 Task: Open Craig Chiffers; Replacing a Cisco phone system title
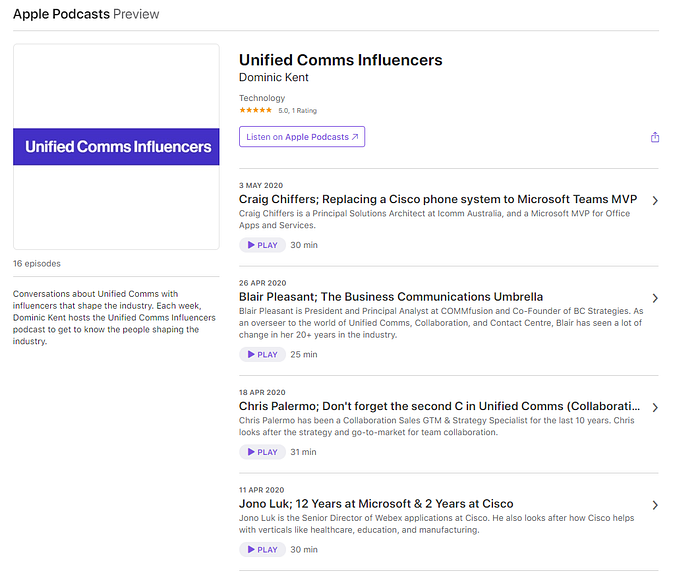pos(438,199)
